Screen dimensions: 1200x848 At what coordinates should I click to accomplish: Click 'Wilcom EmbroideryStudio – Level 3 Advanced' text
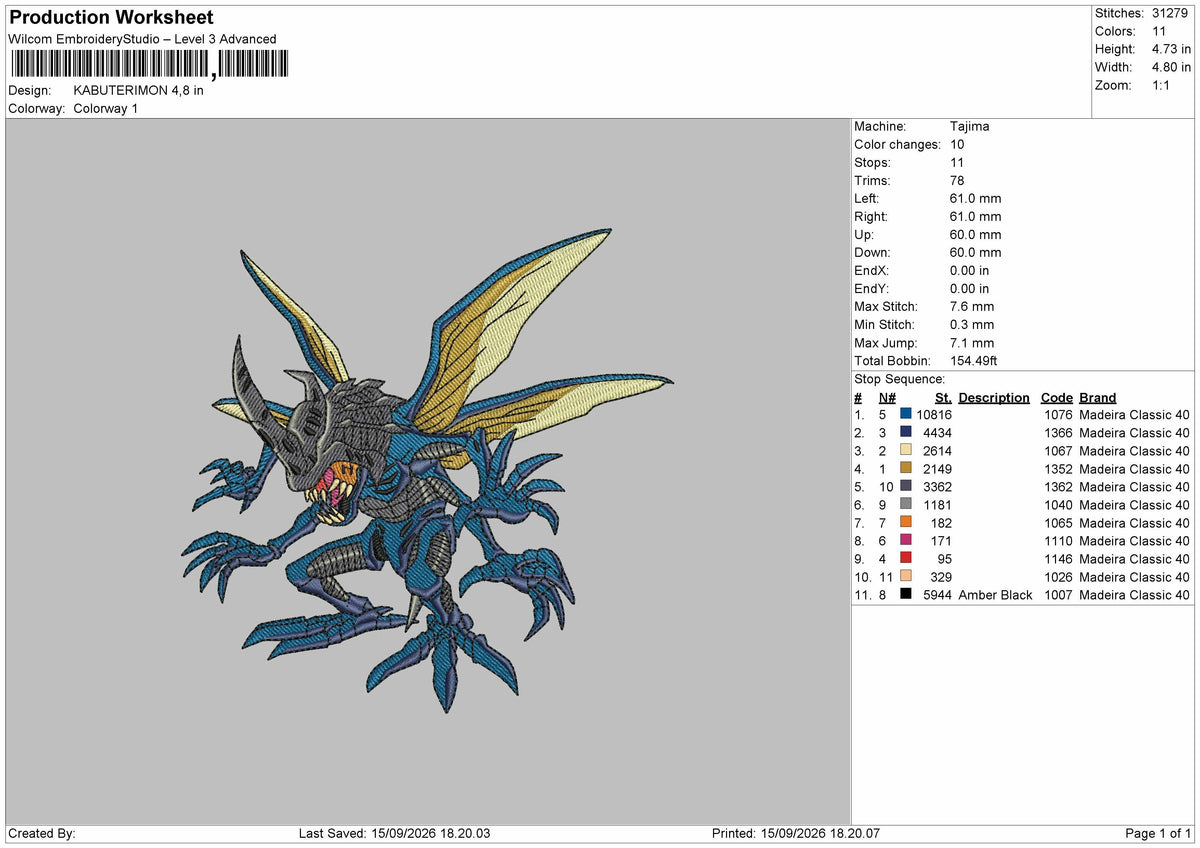142,39
